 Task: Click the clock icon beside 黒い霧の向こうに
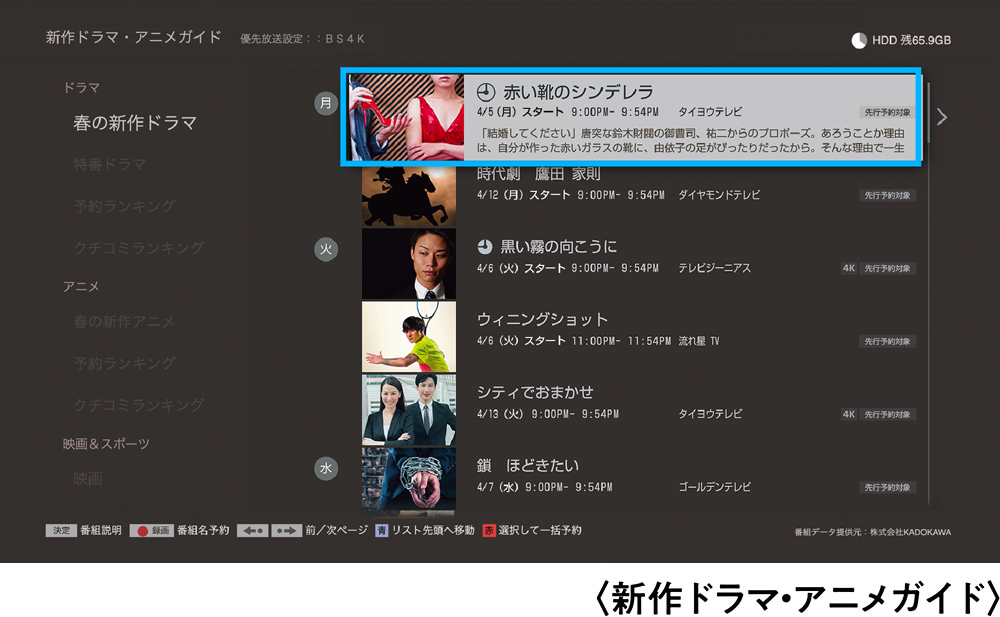(485, 247)
